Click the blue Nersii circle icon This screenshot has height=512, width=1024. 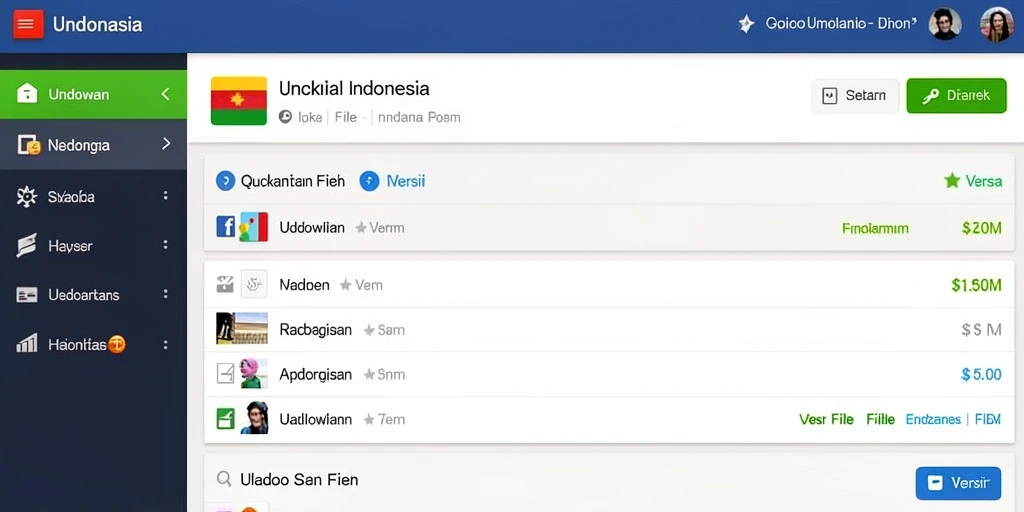click(x=369, y=181)
